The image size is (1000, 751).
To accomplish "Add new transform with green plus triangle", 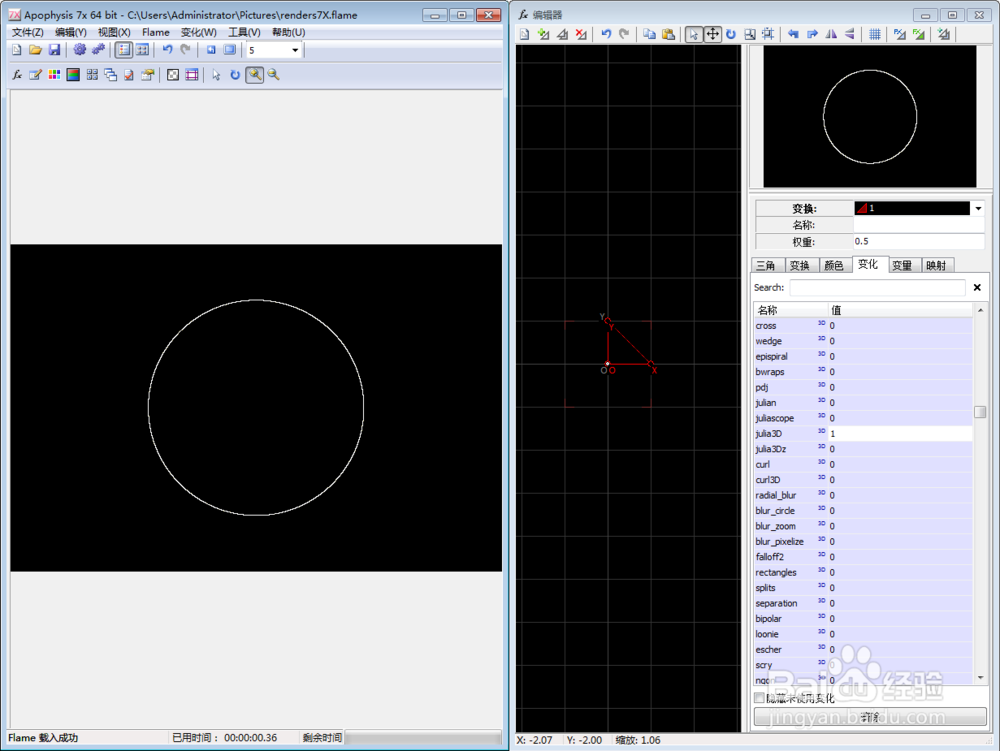I will [543, 34].
